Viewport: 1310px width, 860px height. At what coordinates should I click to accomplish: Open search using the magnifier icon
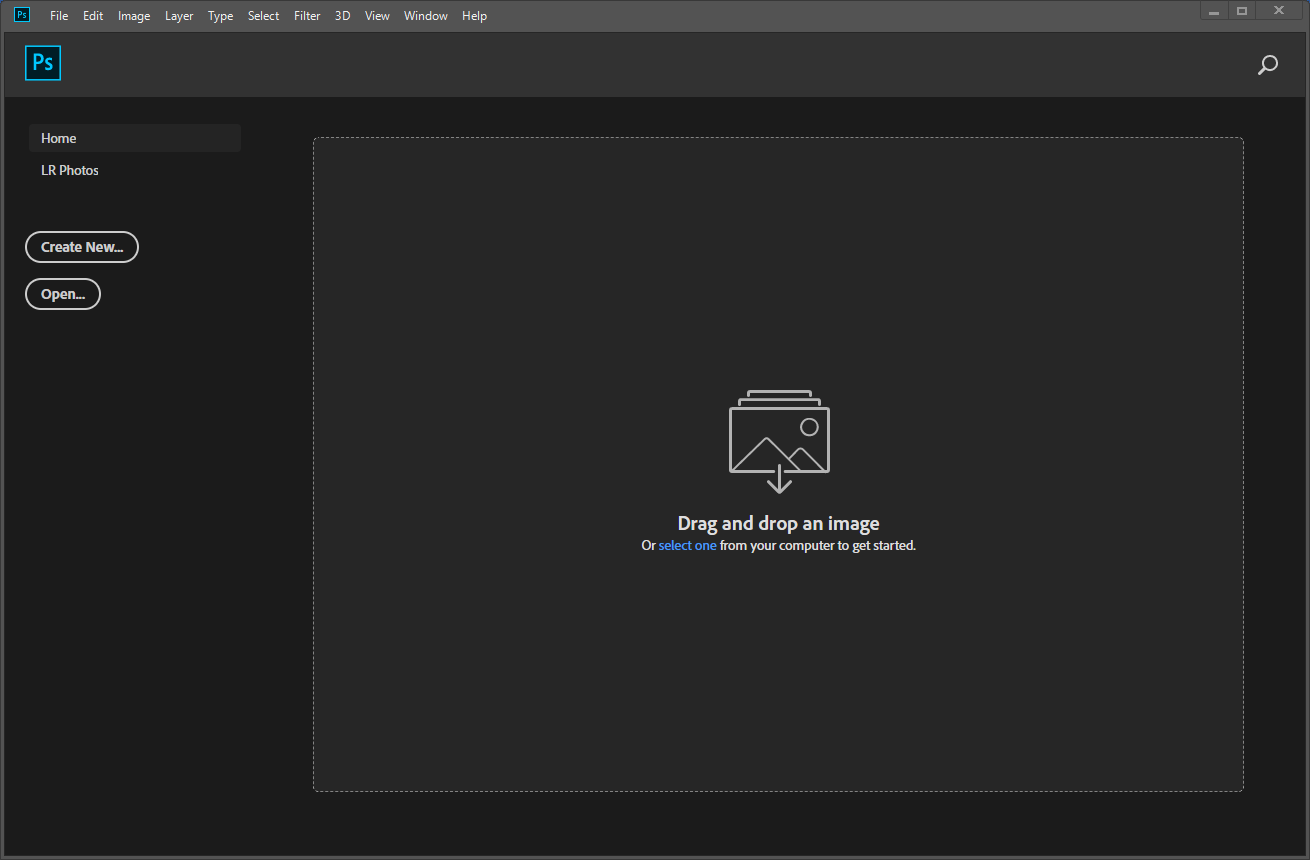[x=1267, y=64]
